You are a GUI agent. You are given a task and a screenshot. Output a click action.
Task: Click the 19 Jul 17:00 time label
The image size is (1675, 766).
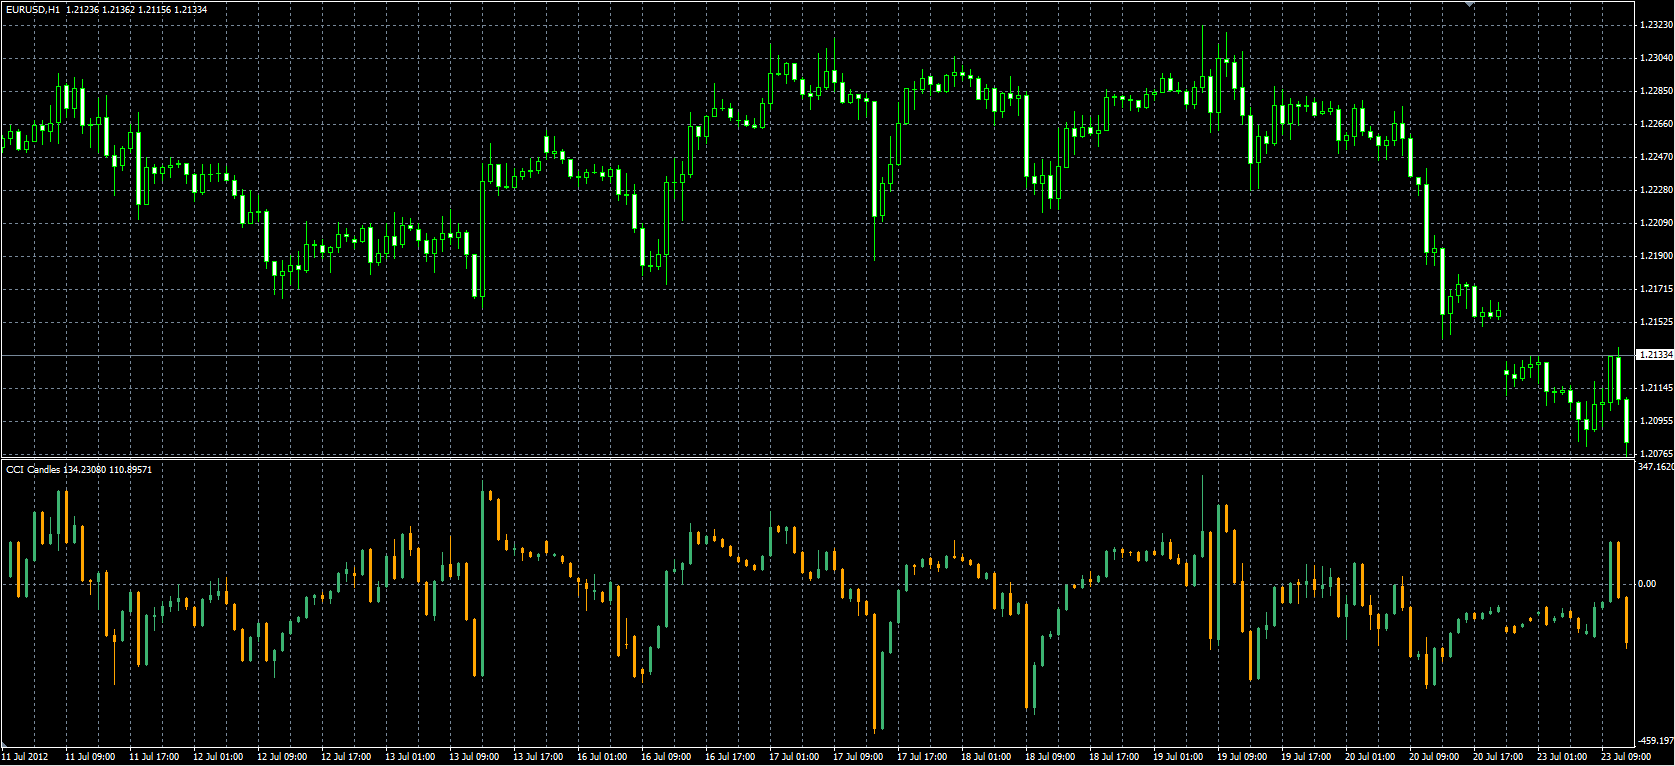(1306, 757)
